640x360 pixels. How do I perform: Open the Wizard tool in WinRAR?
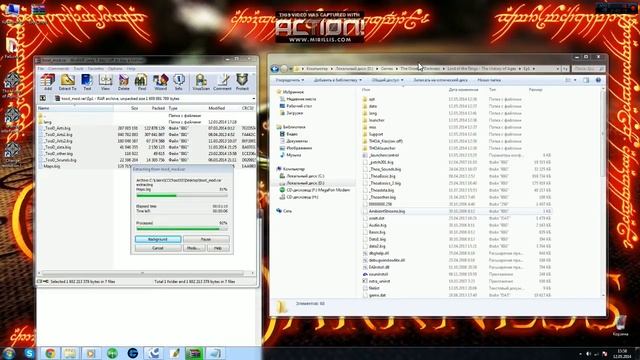(x=160, y=82)
